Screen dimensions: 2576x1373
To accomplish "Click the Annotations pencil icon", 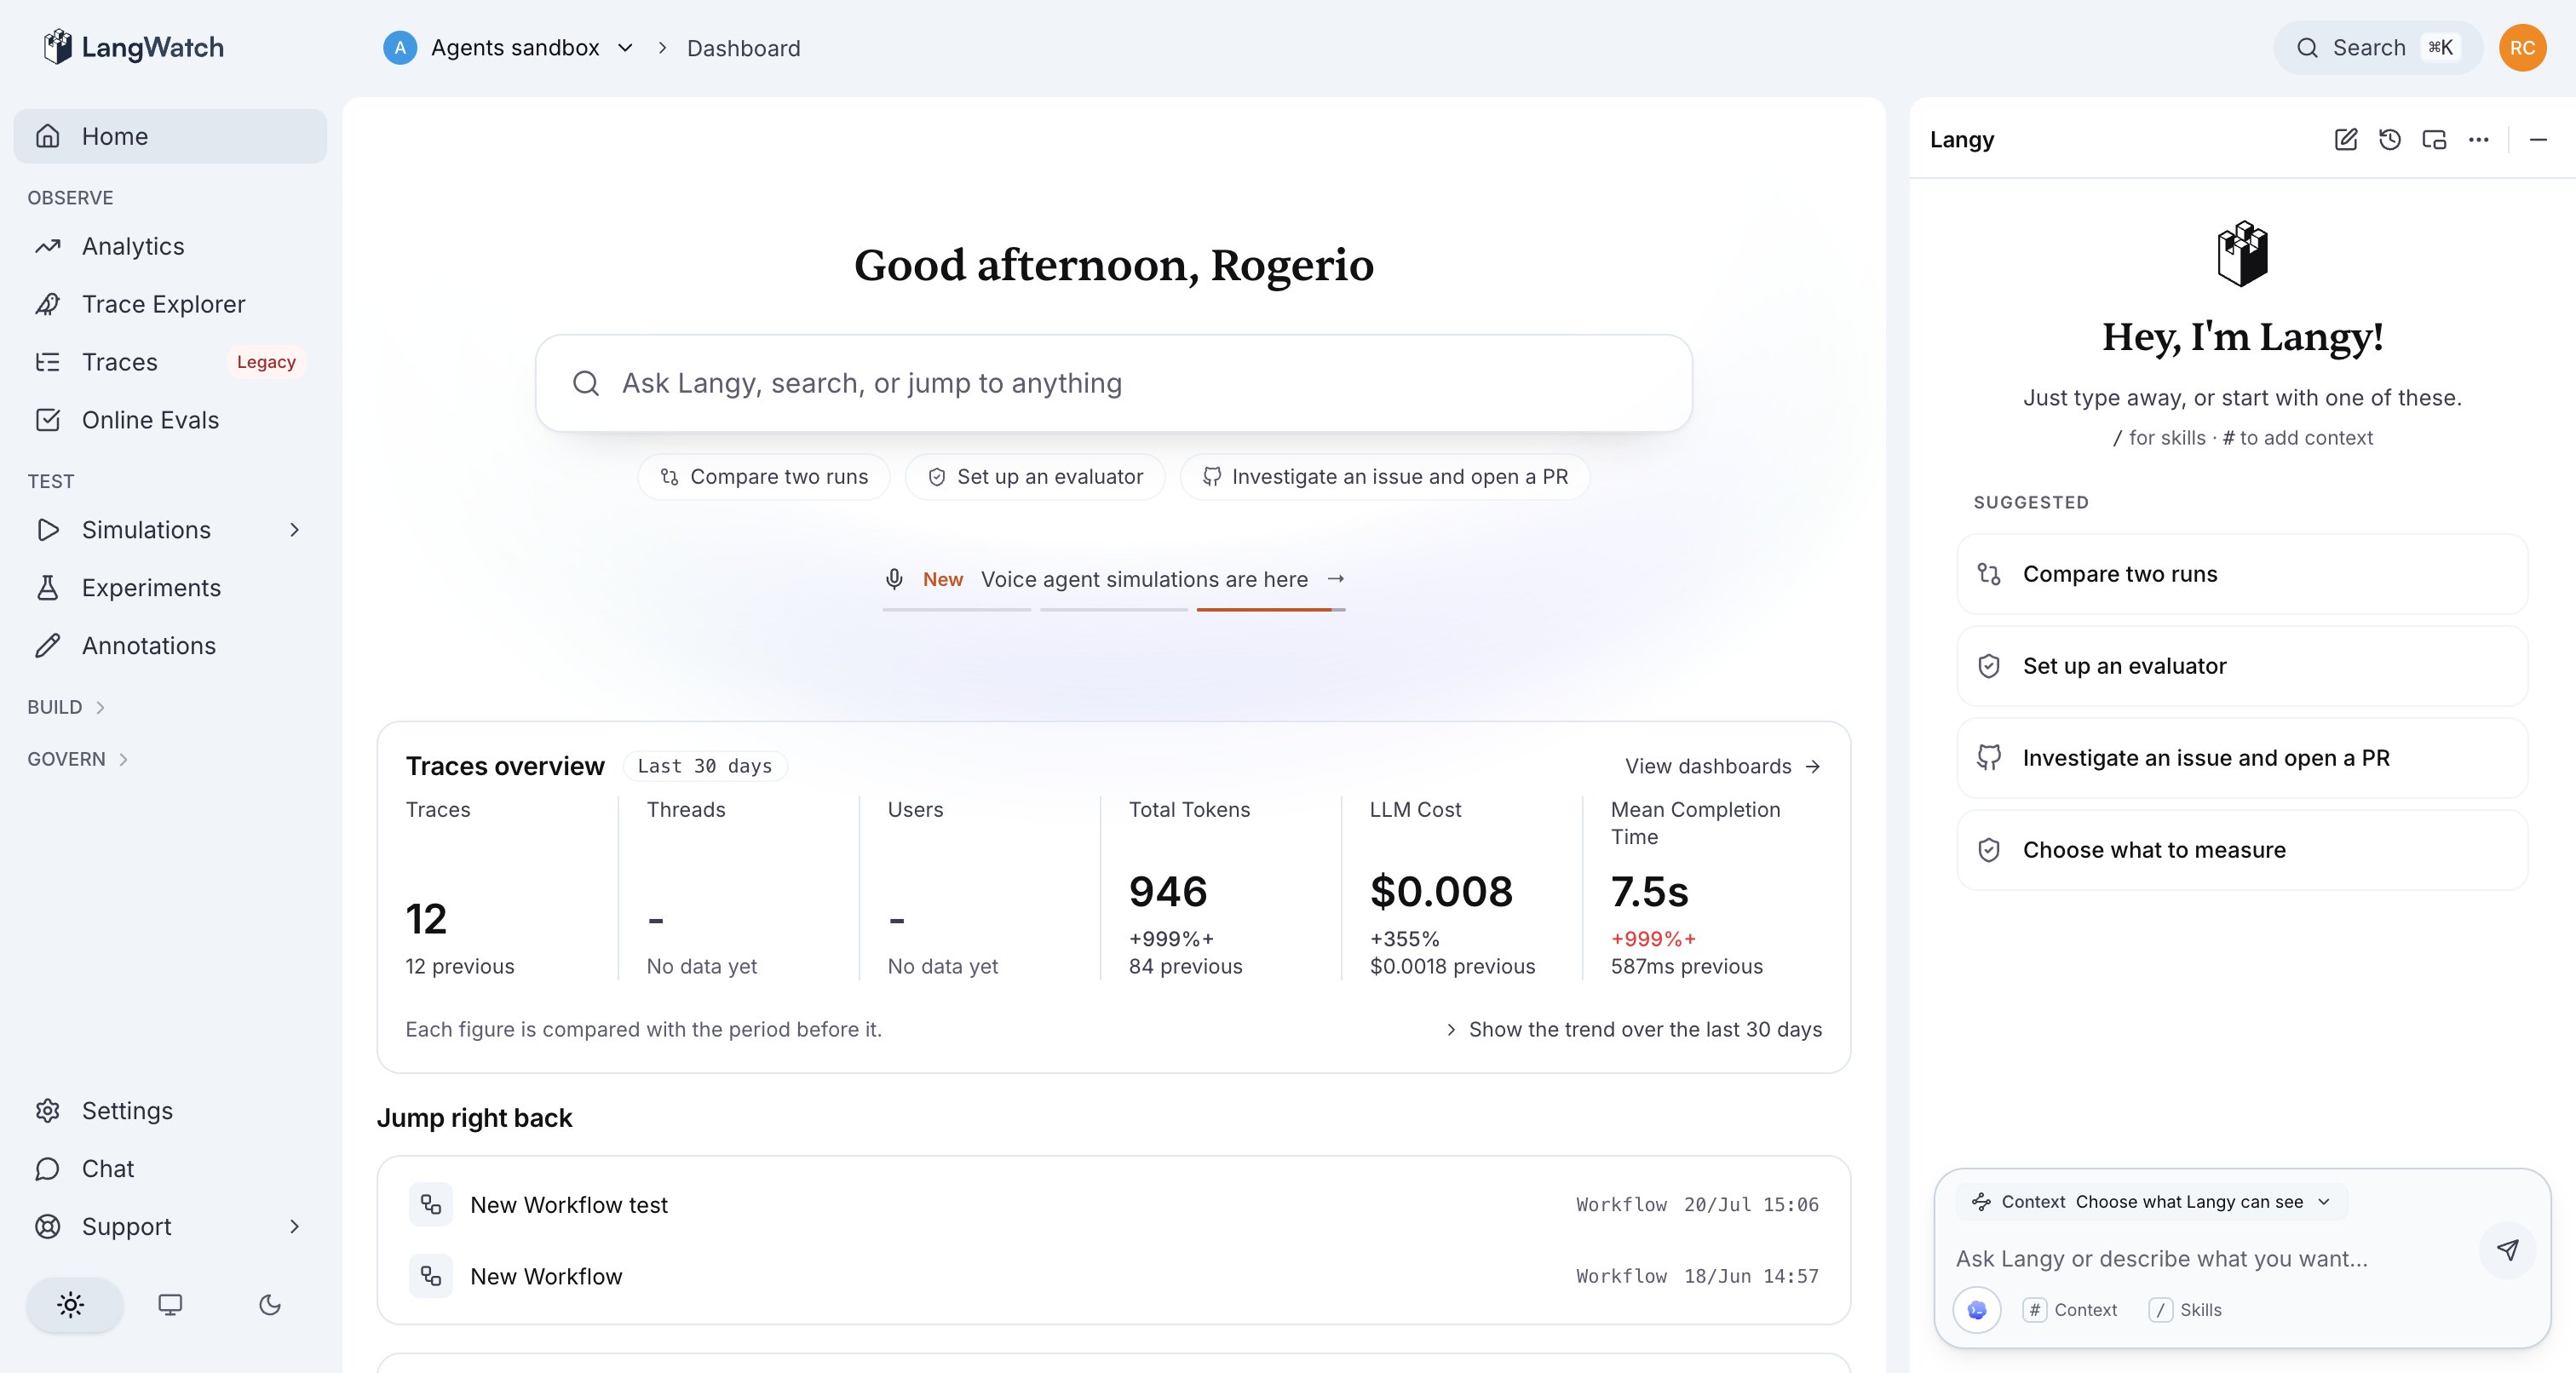I will 48,646.
